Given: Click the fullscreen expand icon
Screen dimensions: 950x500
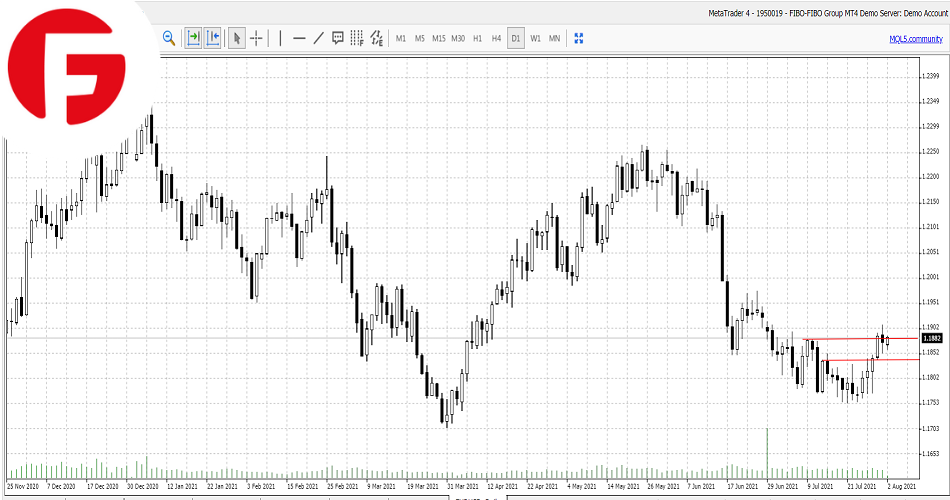Looking at the screenshot, I should (x=578, y=38).
